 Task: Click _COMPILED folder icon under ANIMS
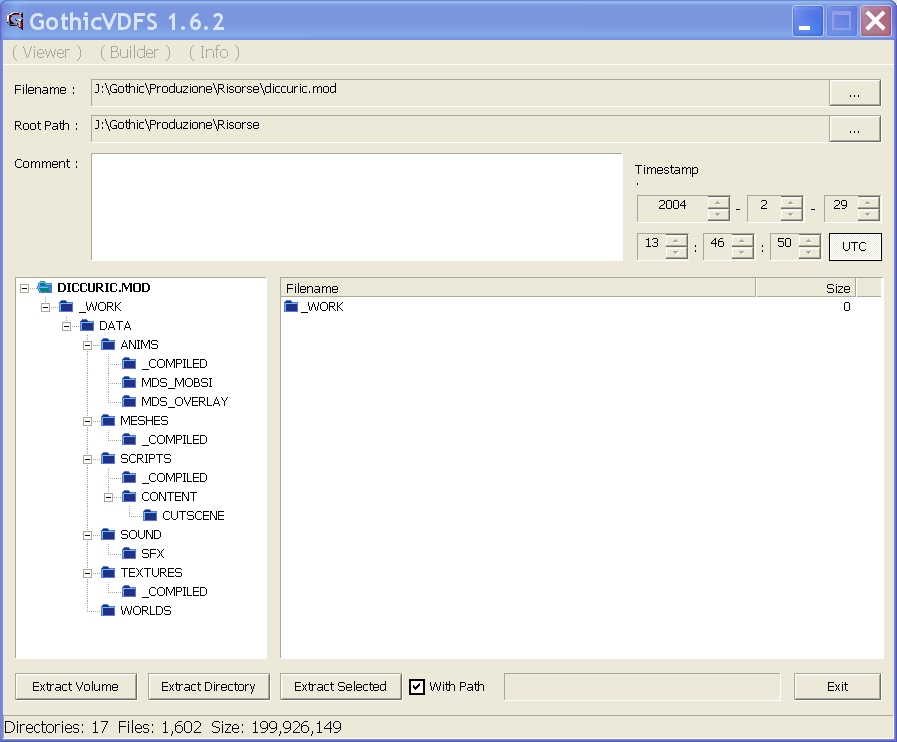click(130, 363)
